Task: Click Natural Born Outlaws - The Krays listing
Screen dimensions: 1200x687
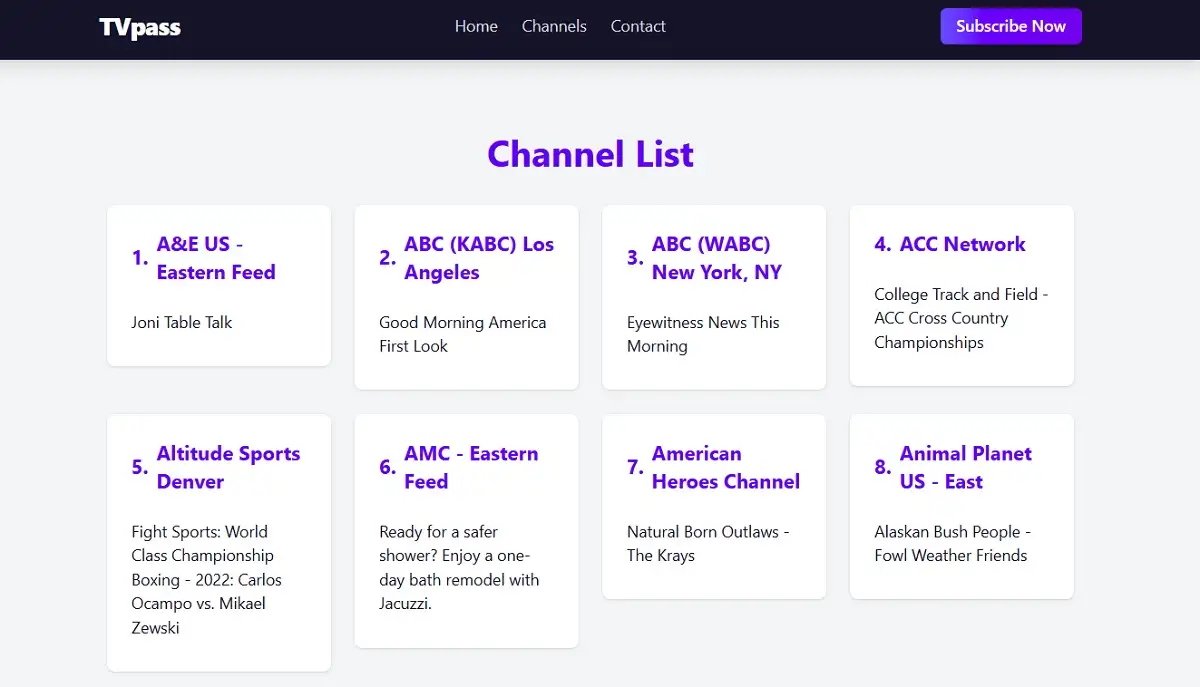Action: 707,544
